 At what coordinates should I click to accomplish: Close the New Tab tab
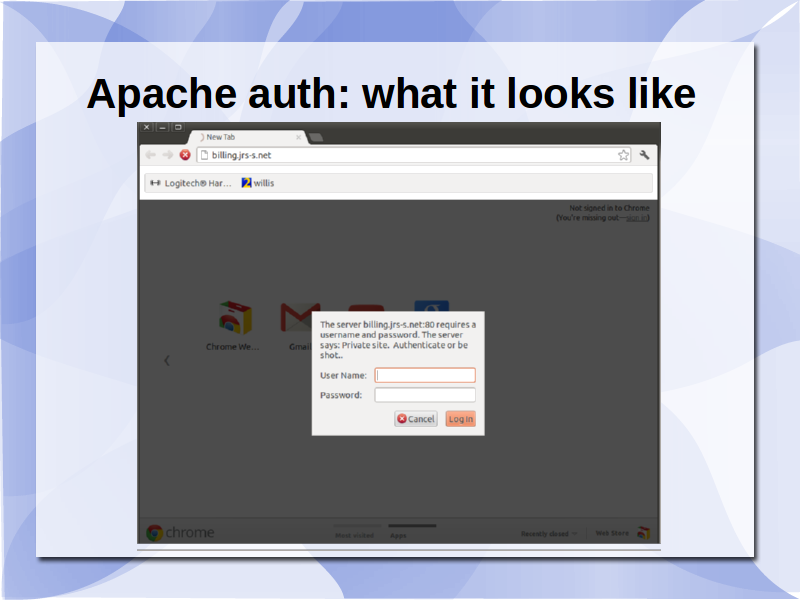coord(298,137)
